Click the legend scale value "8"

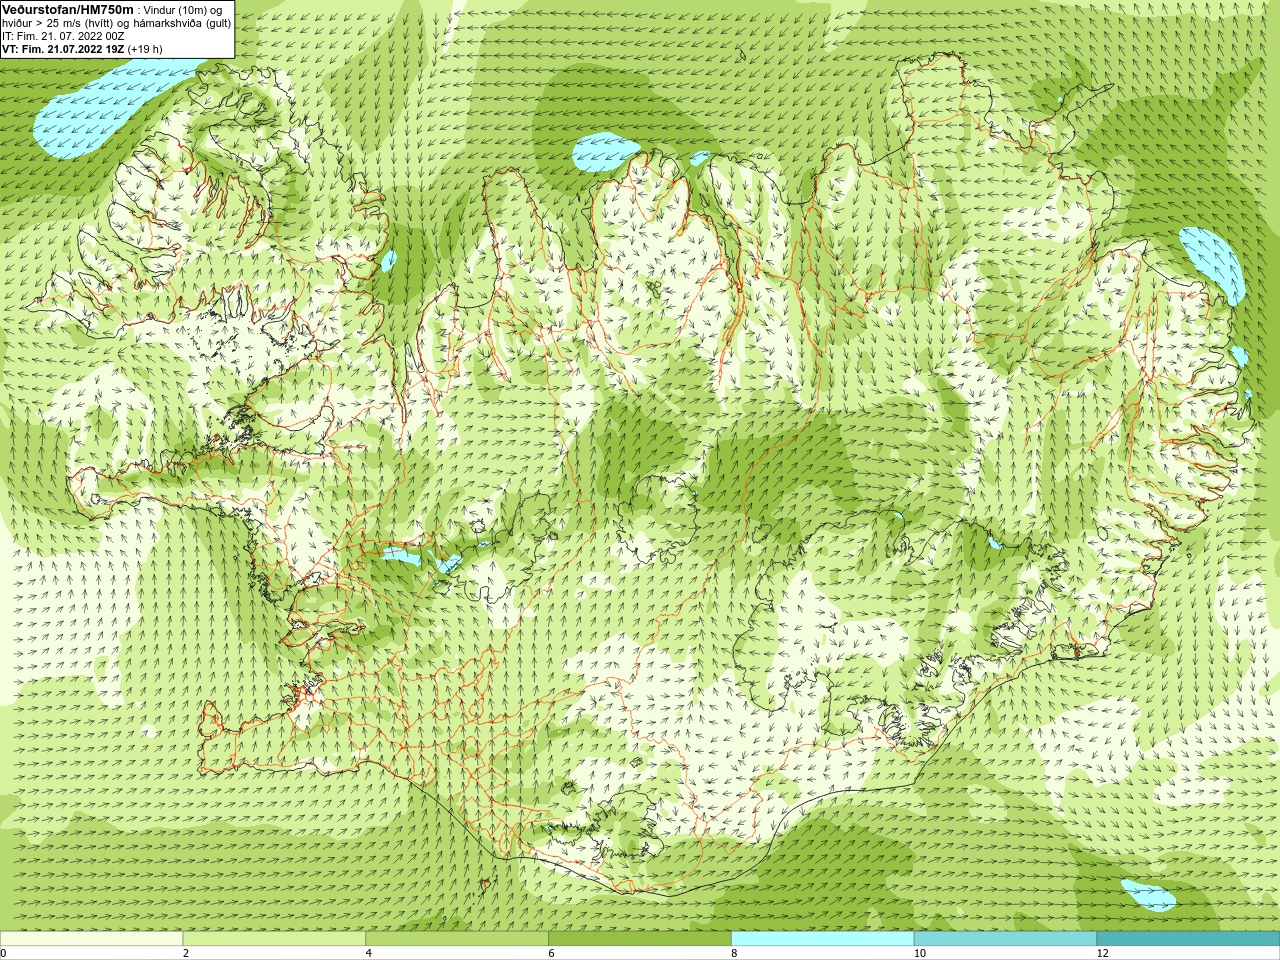pyautogui.click(x=735, y=954)
